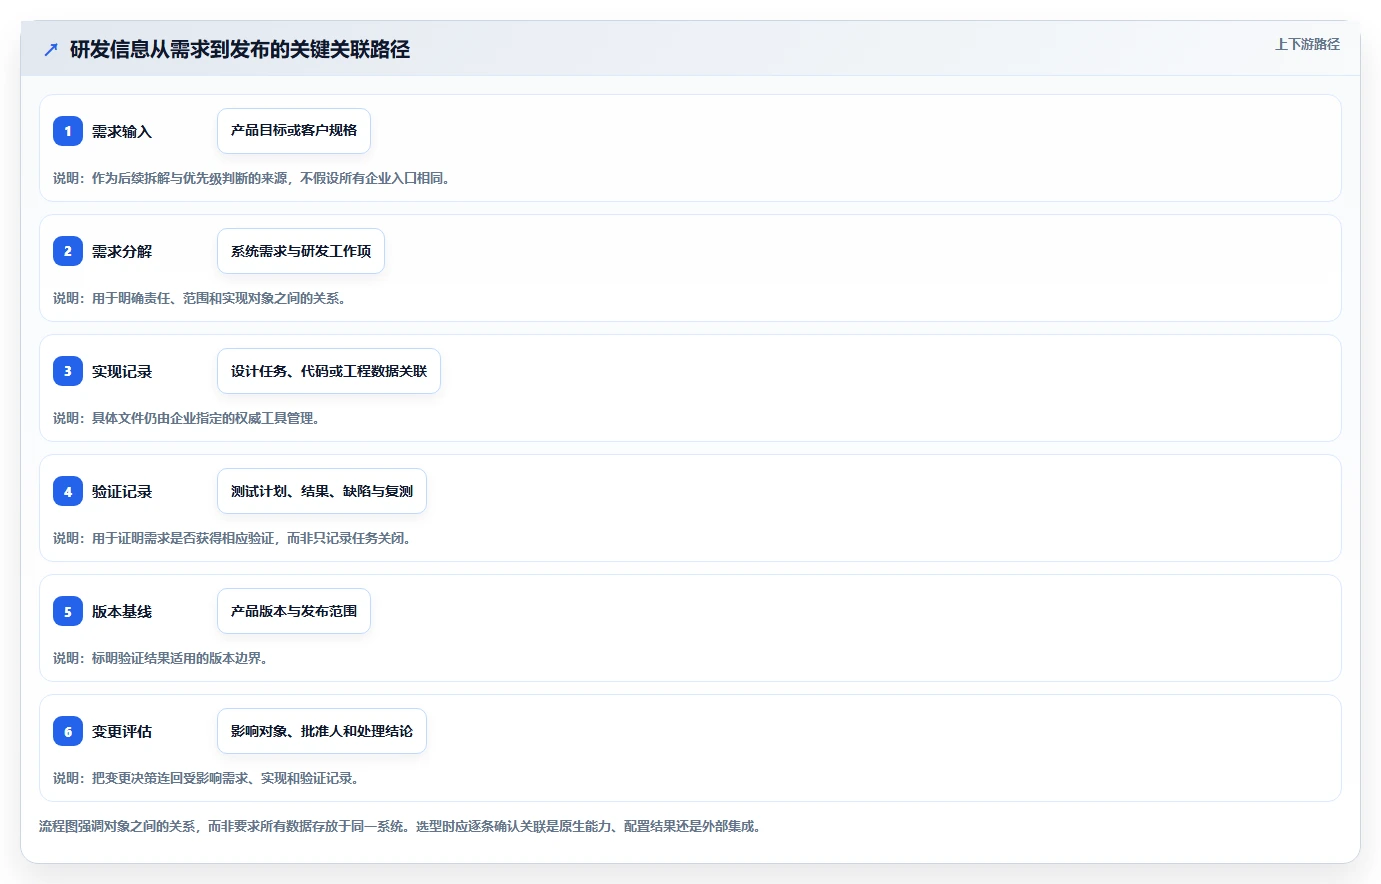Select the 测试计划、结果、缺陷与复测 chip
This screenshot has height=884, width=1381.
322,491
